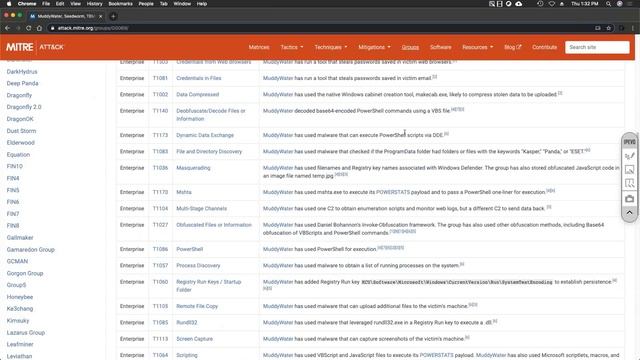Open the Data Compressed technique
This screenshot has height=360, width=640.
(198, 94)
